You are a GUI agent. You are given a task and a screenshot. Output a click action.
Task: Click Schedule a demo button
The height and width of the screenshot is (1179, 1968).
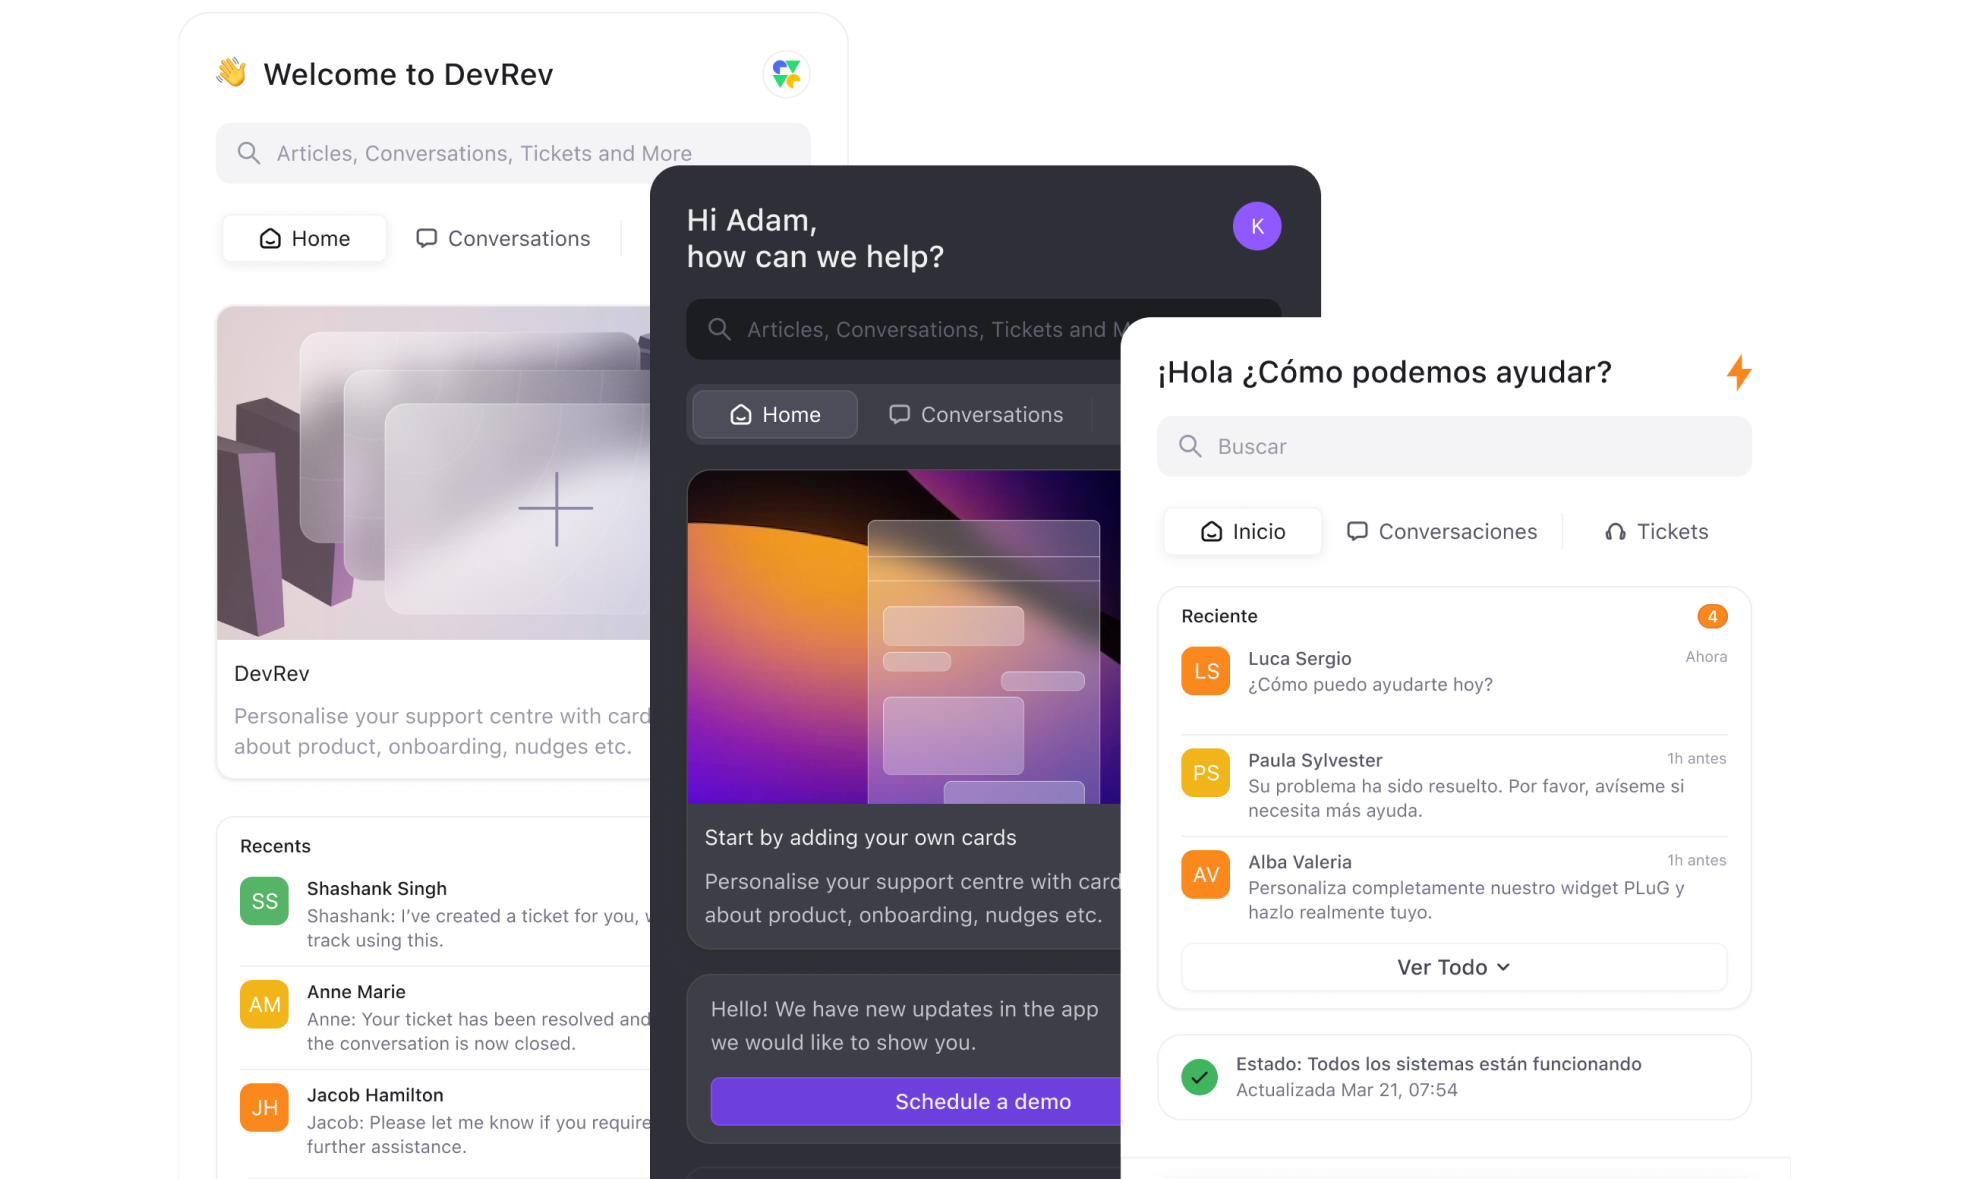tap(983, 1102)
